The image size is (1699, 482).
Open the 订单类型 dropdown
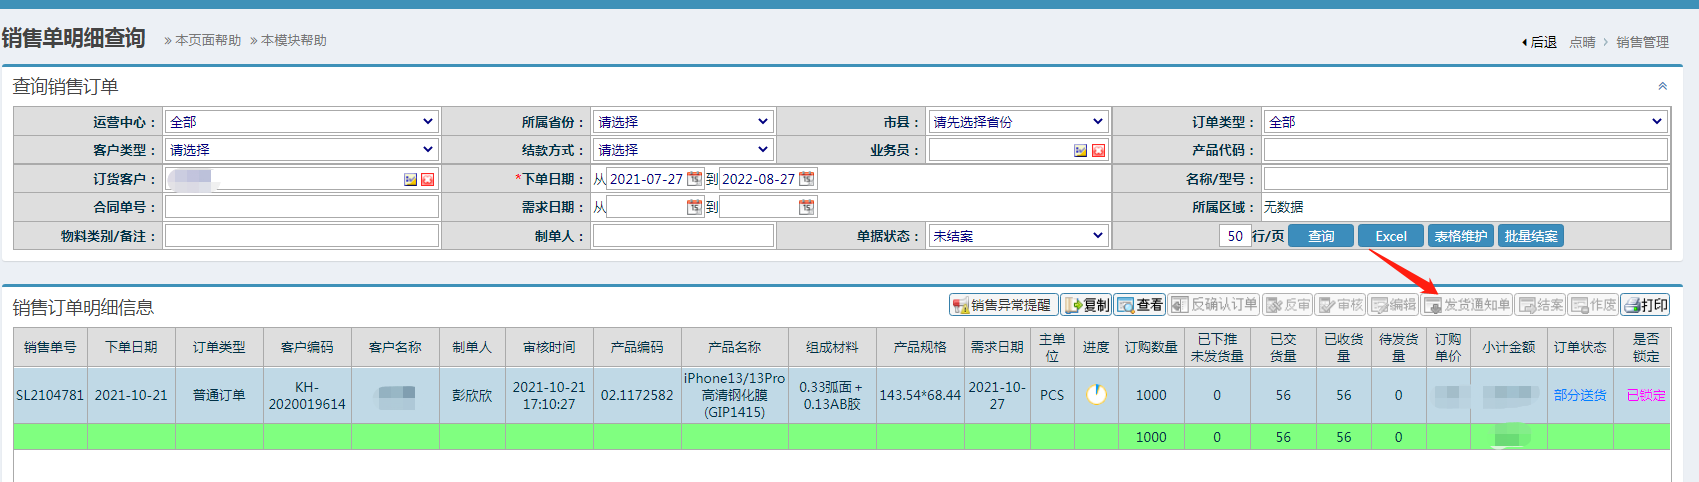[1465, 122]
